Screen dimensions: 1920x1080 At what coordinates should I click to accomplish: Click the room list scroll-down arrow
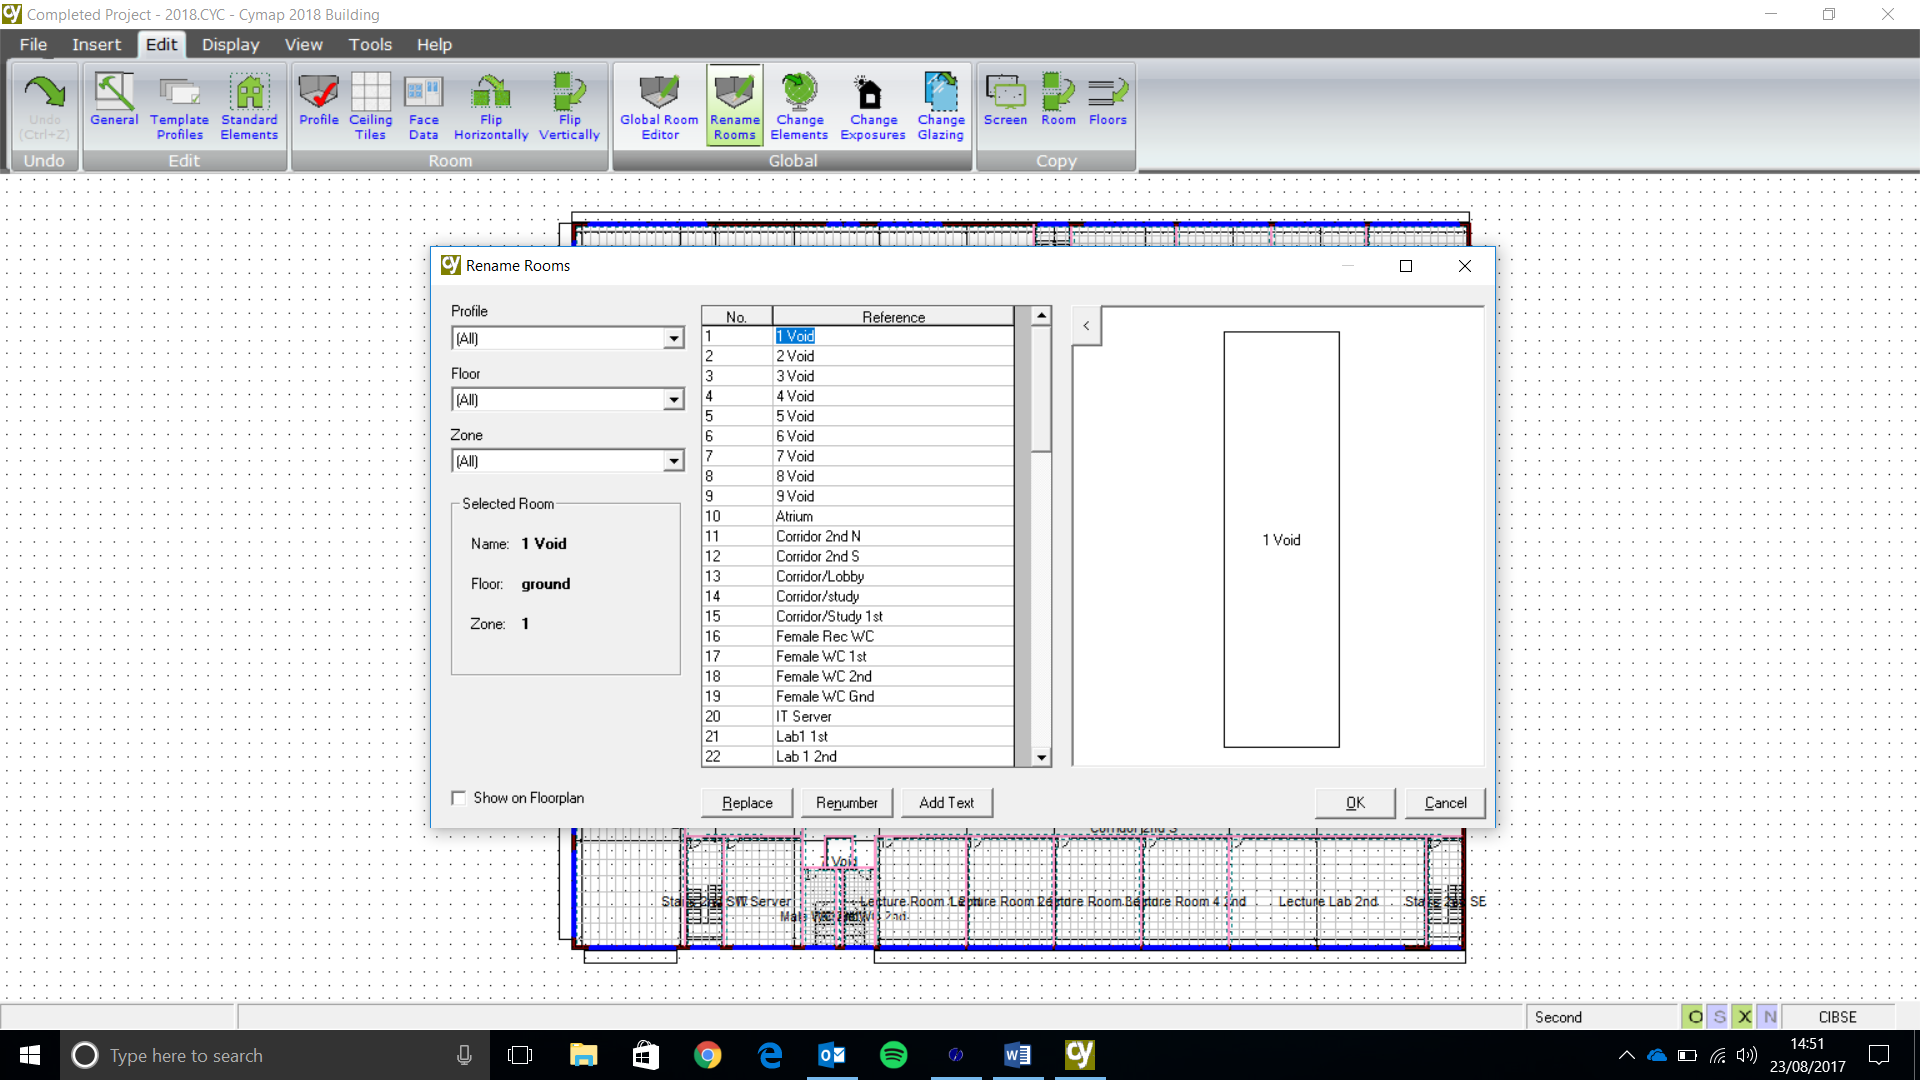1041,758
